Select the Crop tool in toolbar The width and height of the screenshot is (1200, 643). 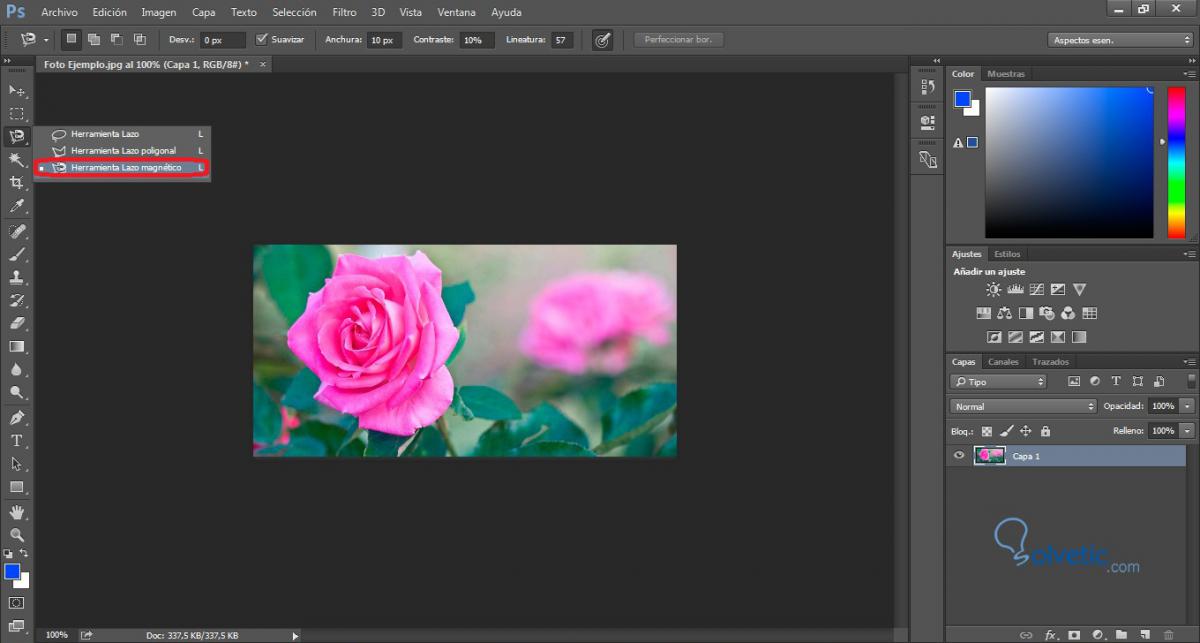coord(17,183)
